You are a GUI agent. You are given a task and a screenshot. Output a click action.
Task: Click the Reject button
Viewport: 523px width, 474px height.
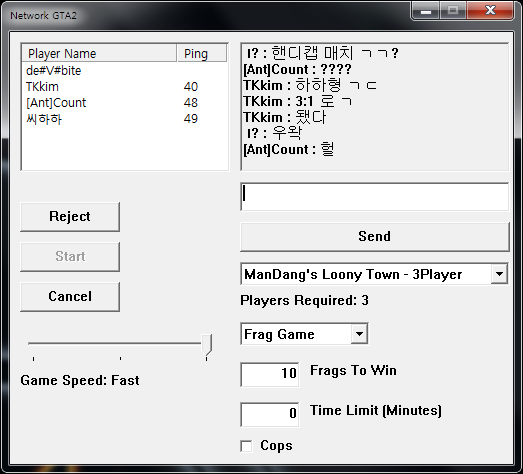click(70, 216)
